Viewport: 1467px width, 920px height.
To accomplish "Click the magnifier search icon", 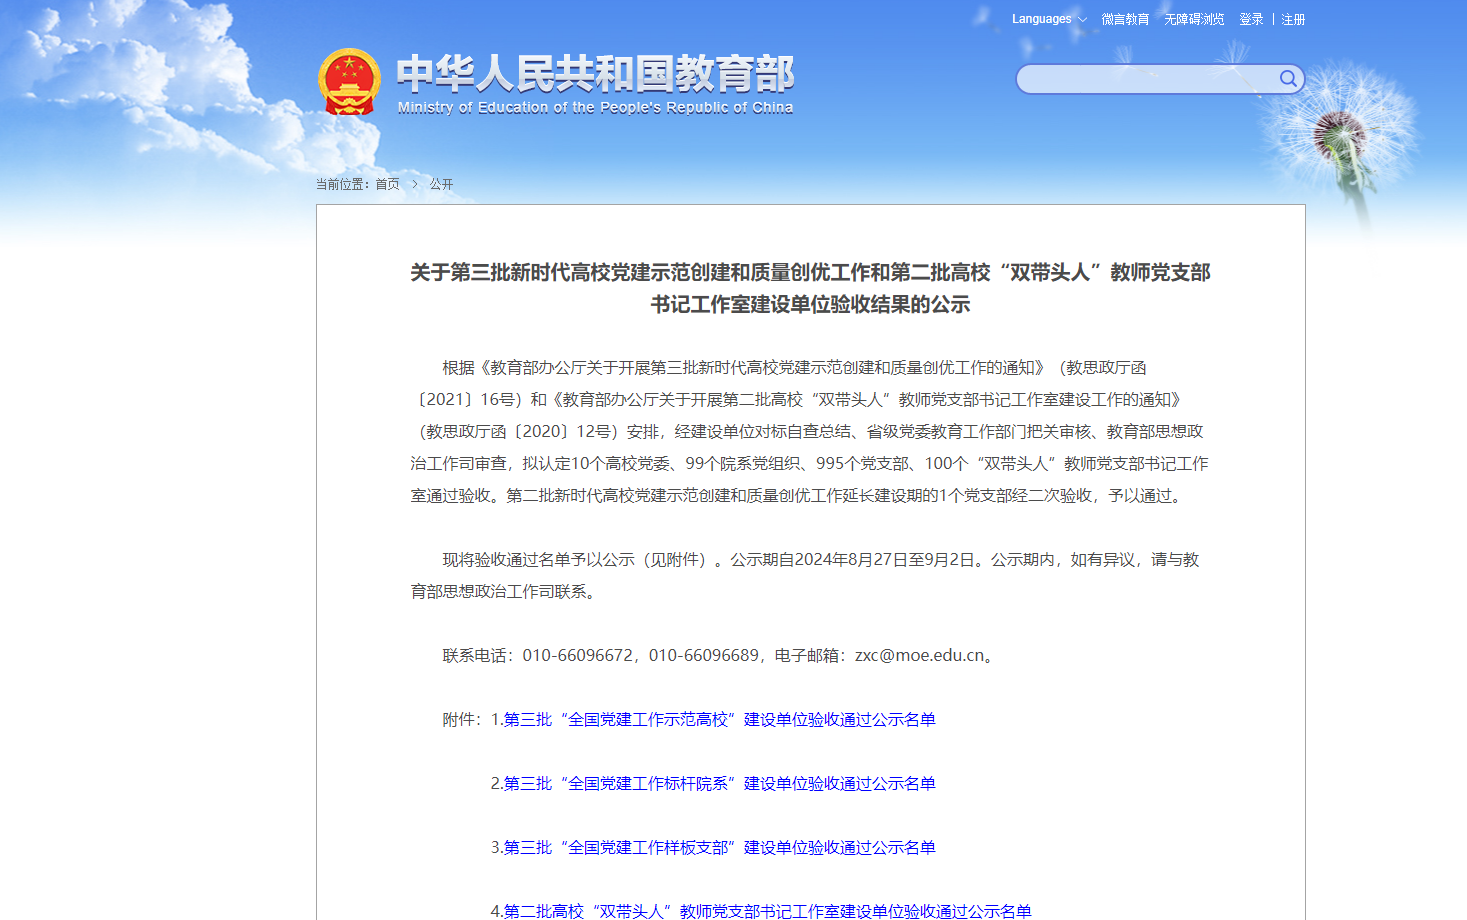I will pos(1288,79).
